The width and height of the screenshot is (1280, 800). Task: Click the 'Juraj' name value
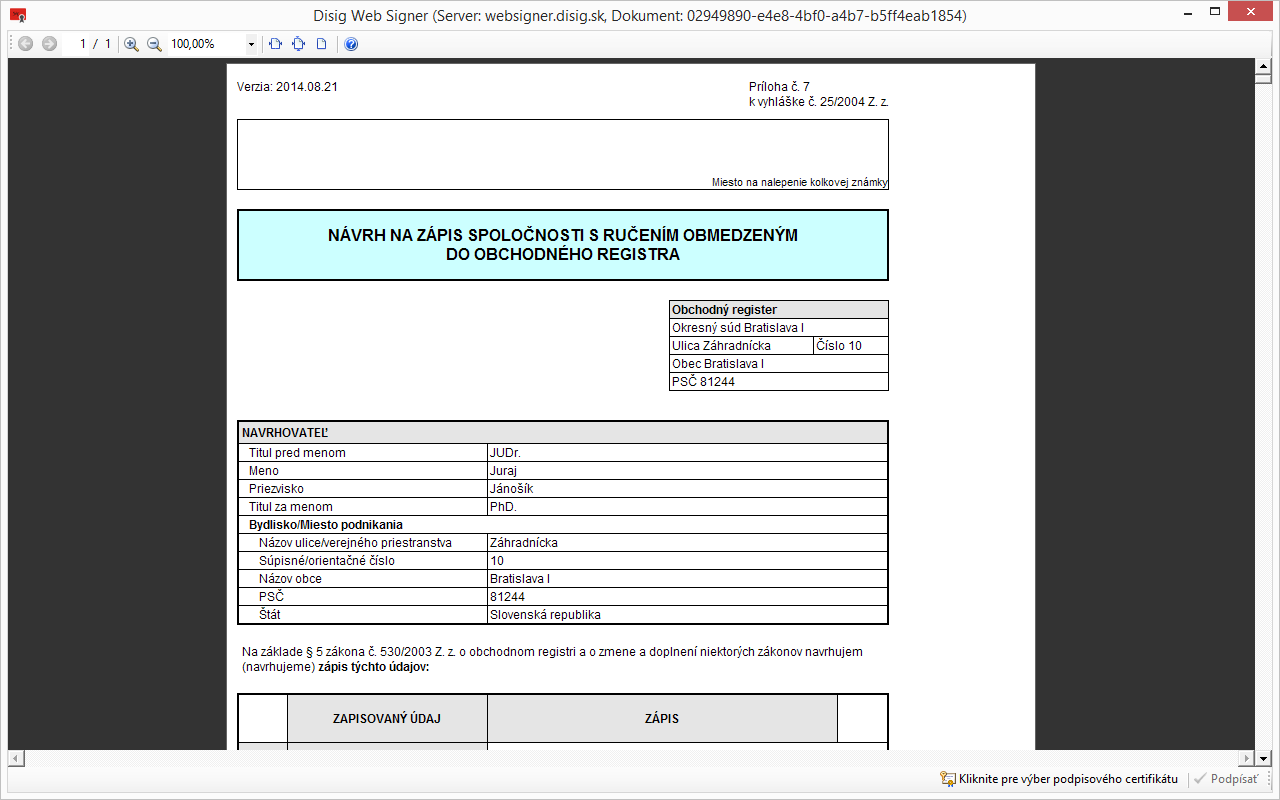click(x=504, y=471)
